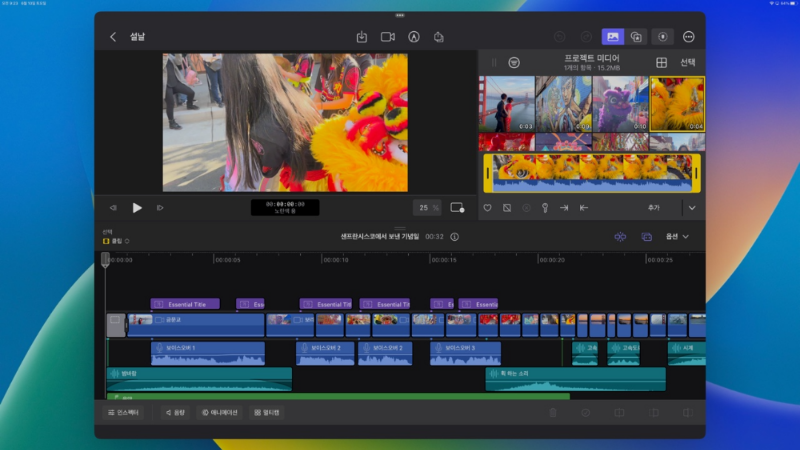Toggle the 음량 volume panel

tap(176, 412)
